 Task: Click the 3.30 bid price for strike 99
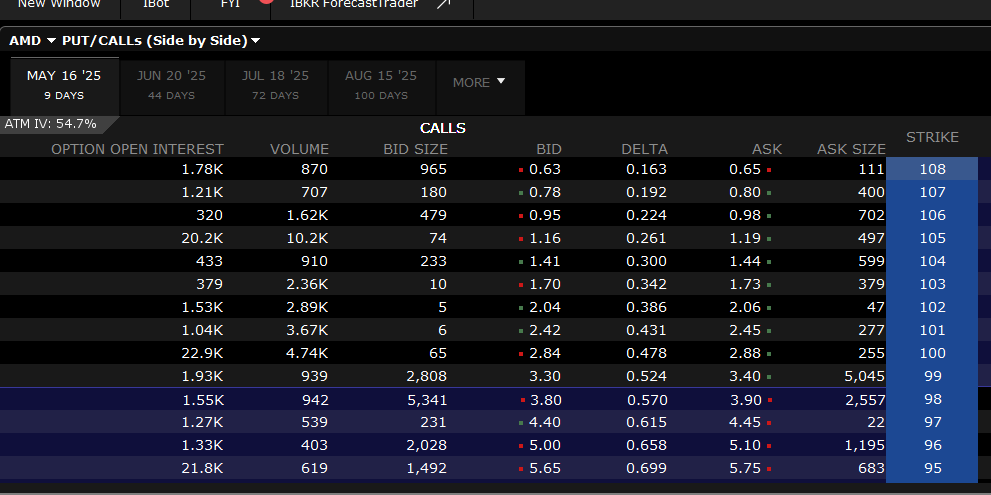click(x=545, y=376)
